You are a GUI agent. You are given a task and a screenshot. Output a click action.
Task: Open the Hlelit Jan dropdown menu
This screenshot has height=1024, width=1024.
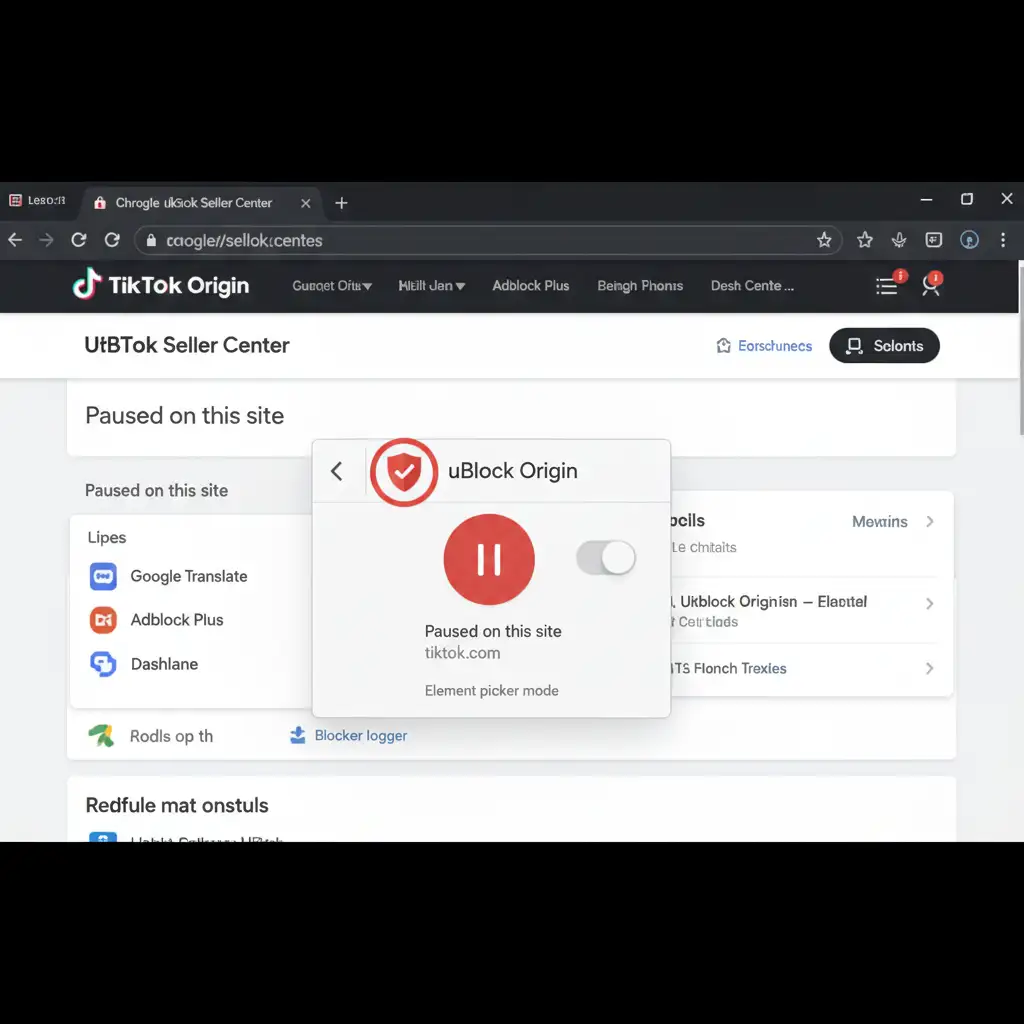tap(431, 286)
